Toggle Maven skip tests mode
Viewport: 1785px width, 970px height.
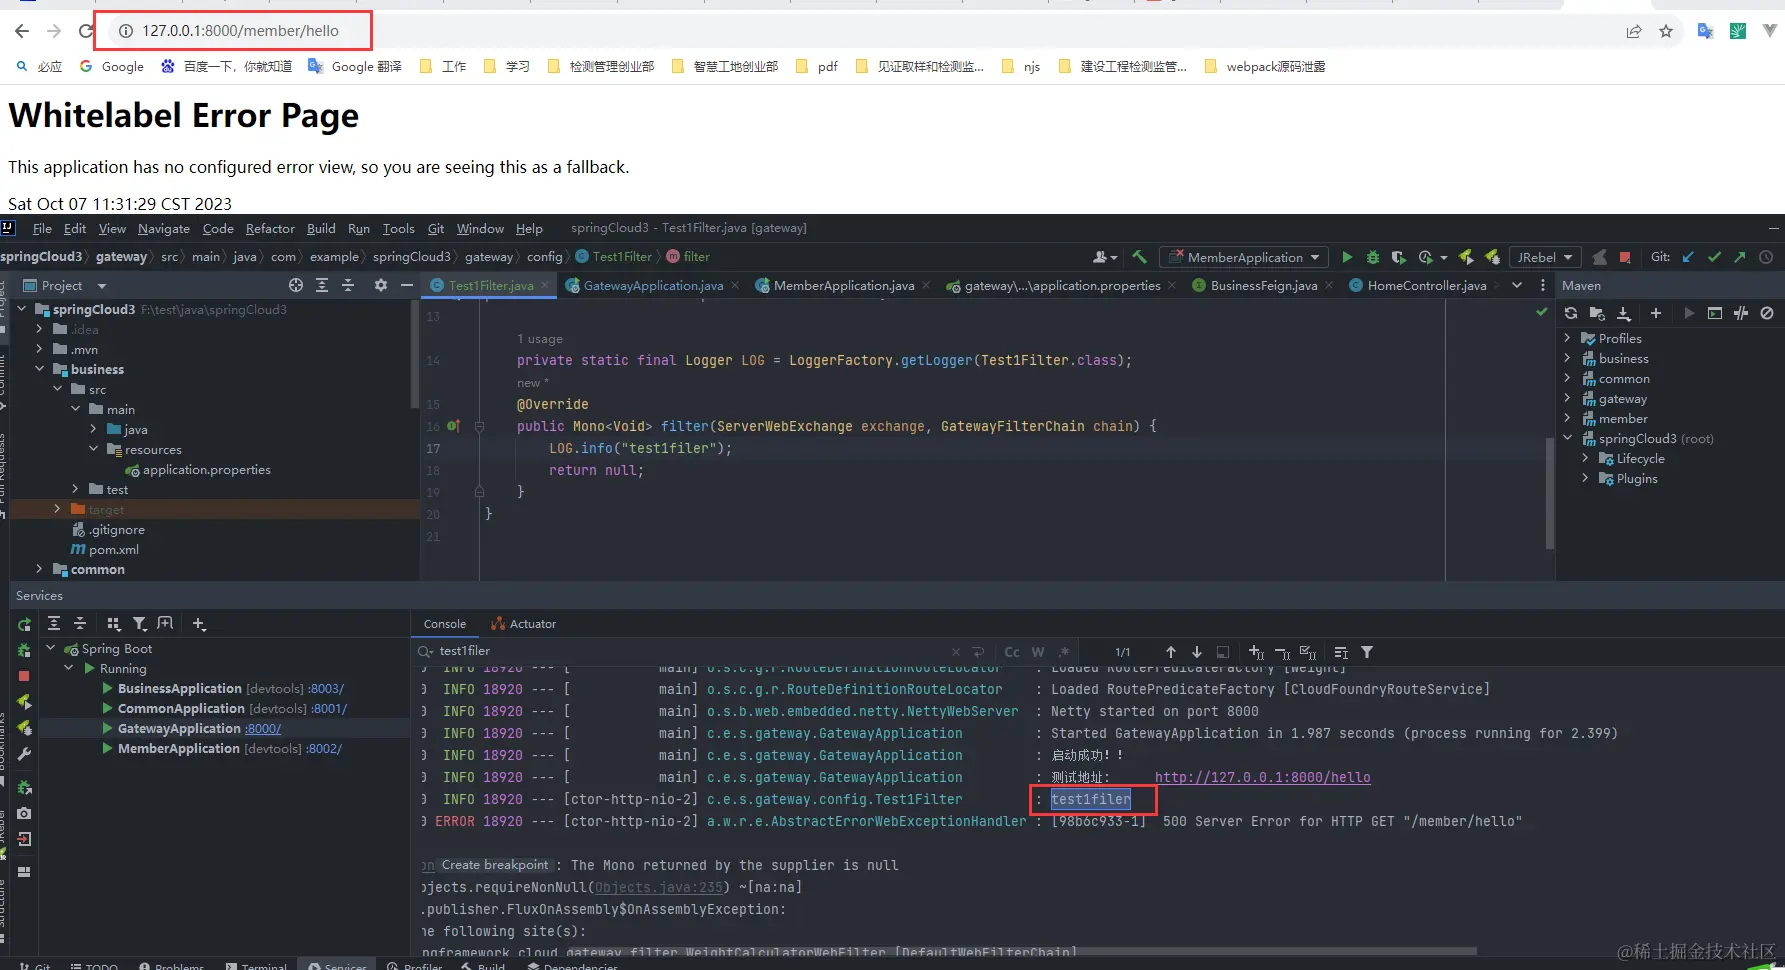click(x=1767, y=313)
